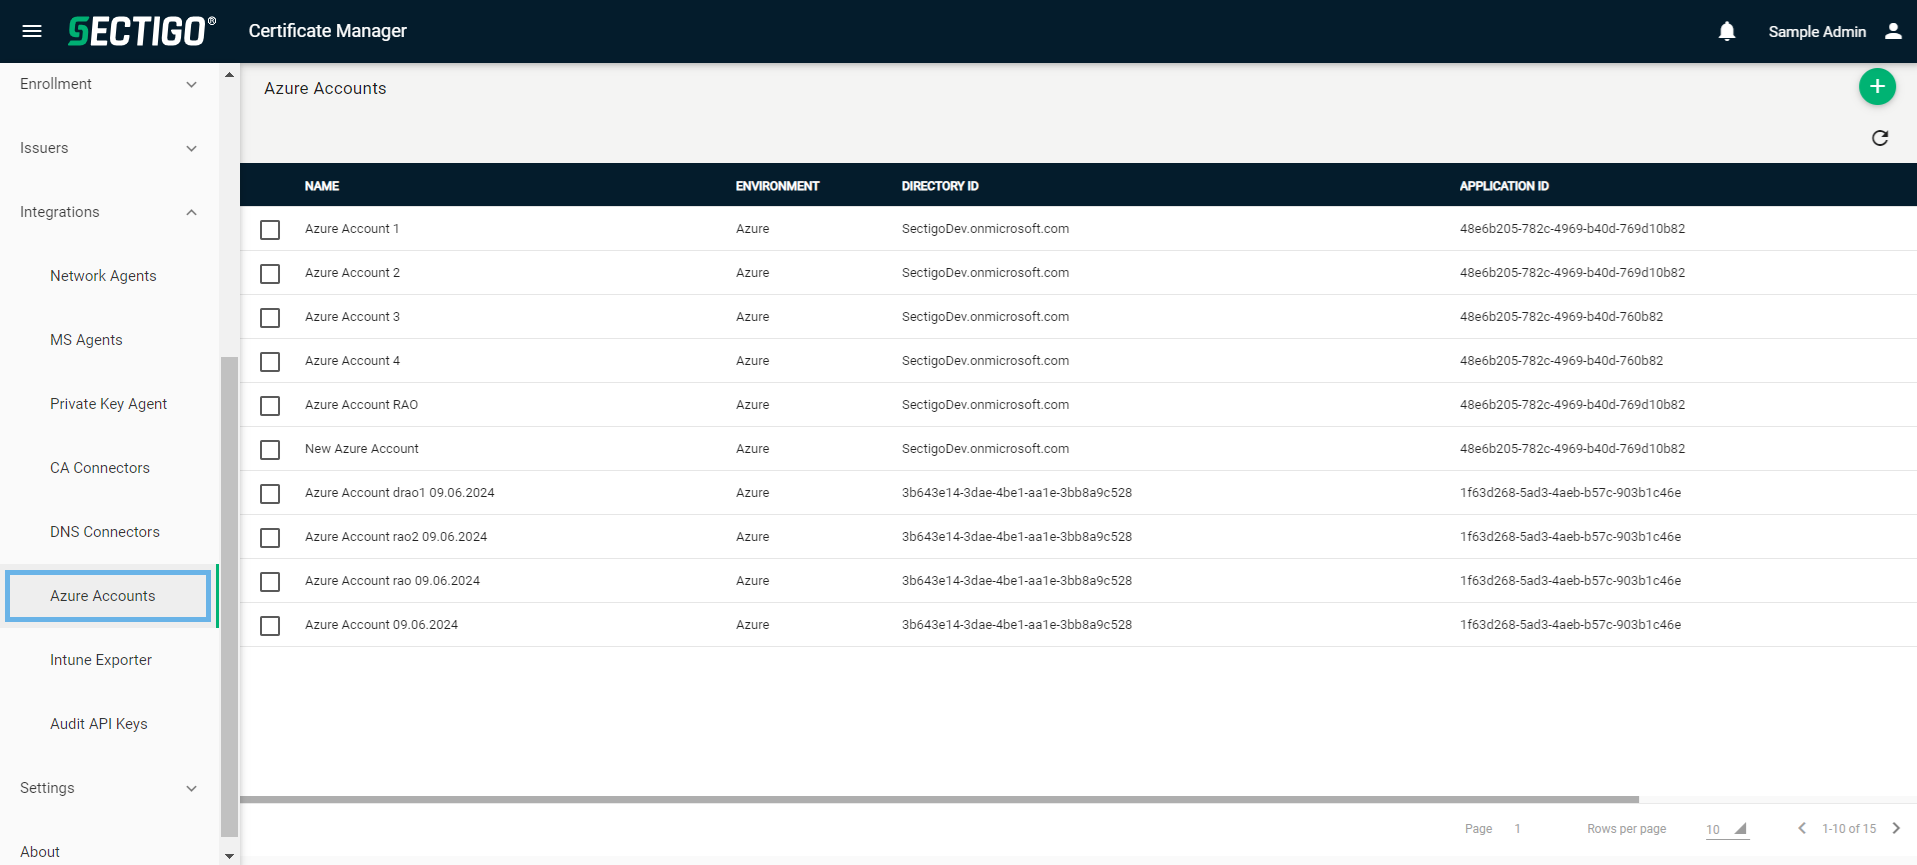Screen dimensions: 1917x865
Task: Open Private Key Agent page
Action: 108,404
